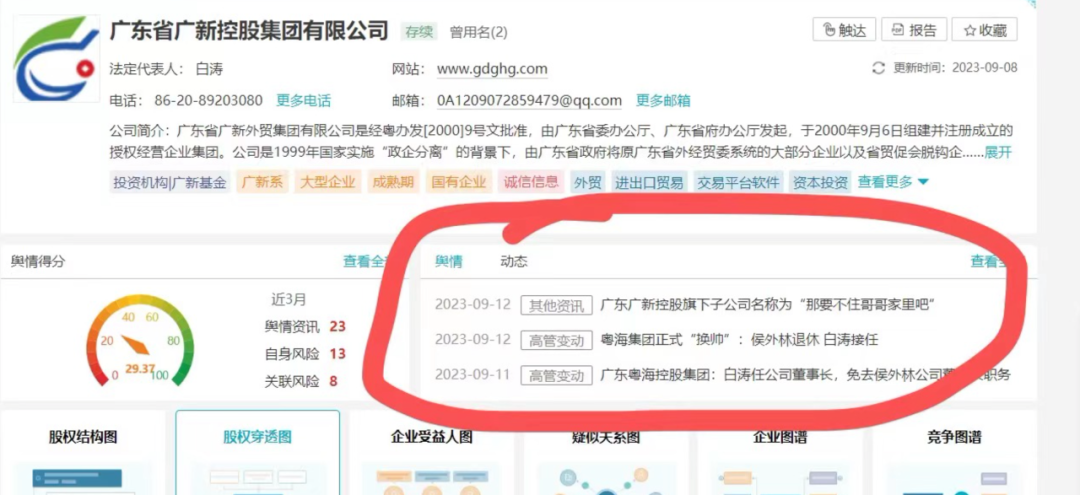This screenshot has height=495, width=1080.
Task: Click the 收藏 favorite button
Action: point(984,30)
